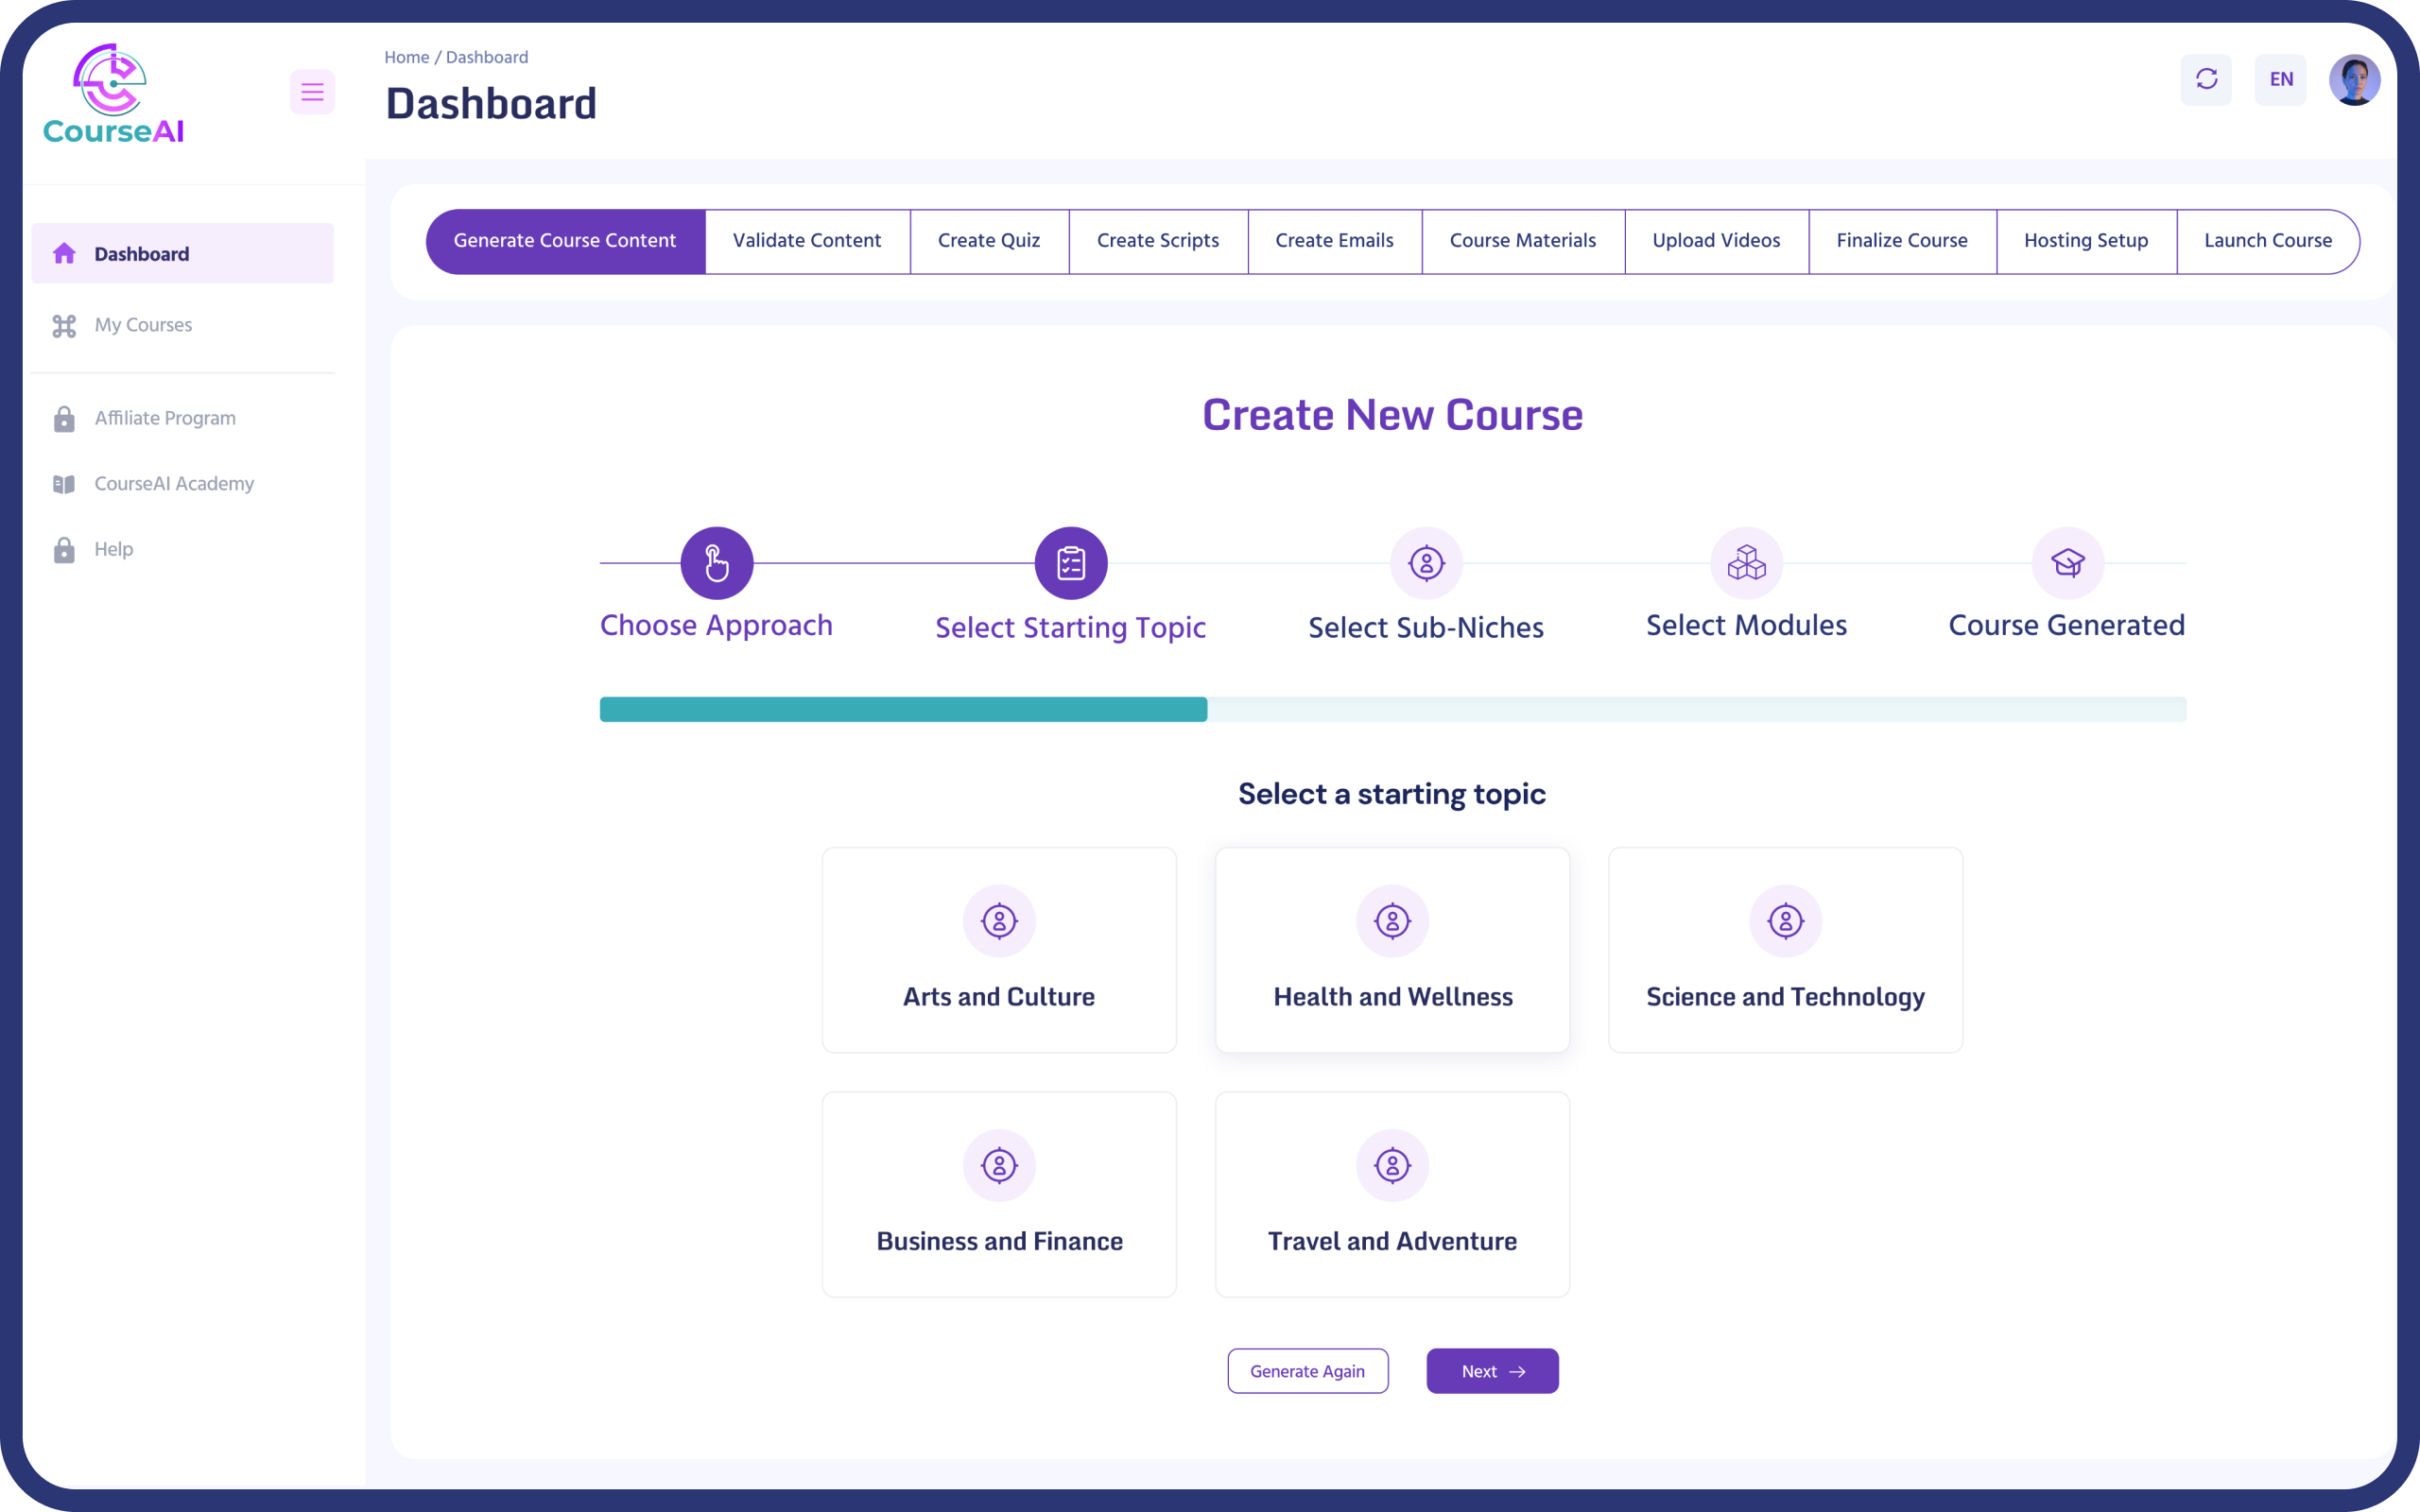2420x1512 pixels.
Task: Toggle the hamburger menu icon
Action: (308, 91)
